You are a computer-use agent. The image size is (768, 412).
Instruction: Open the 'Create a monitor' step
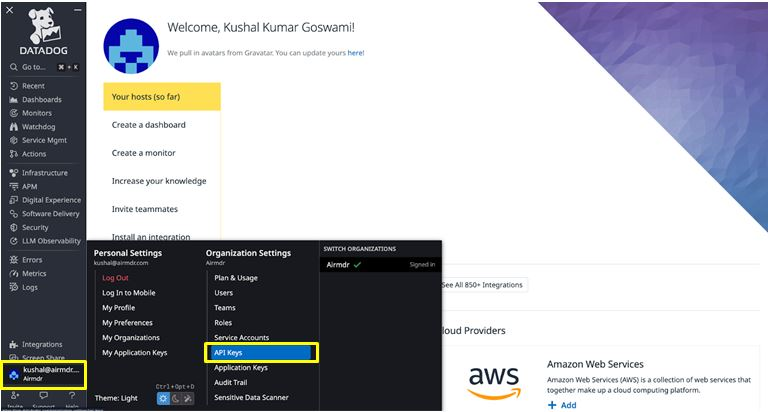point(144,153)
